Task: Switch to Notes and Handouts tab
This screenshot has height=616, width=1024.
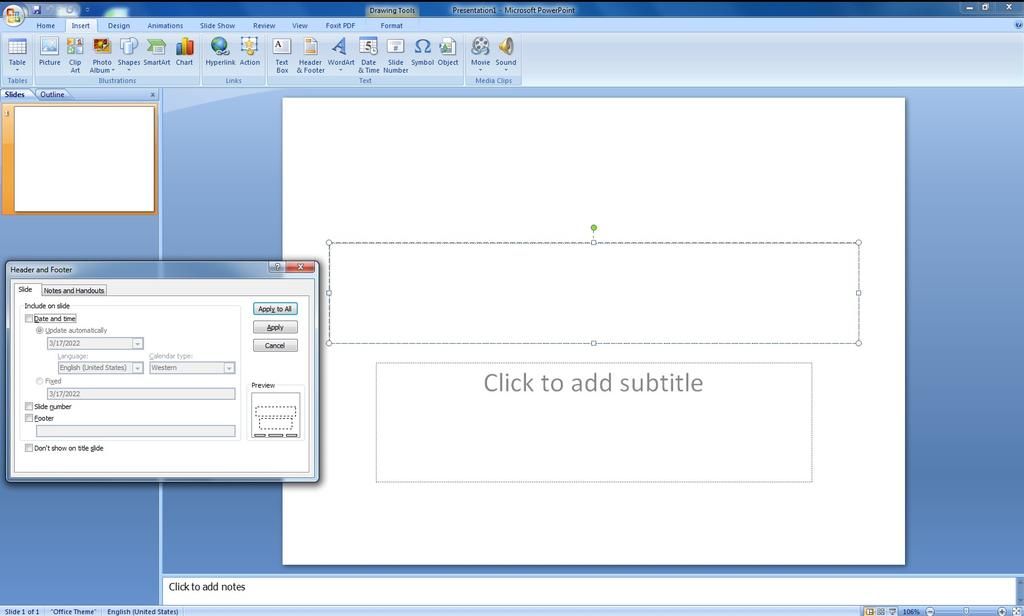Action: [74, 290]
